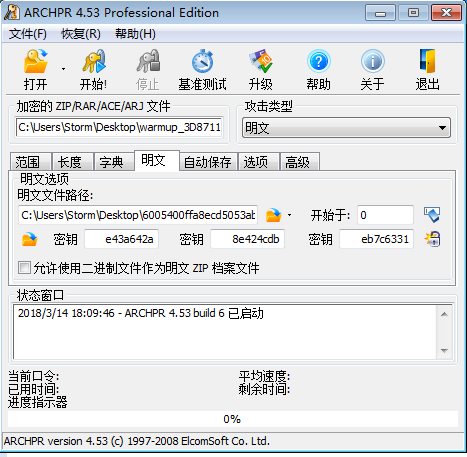Click the lock icon right of the keys

point(432,239)
